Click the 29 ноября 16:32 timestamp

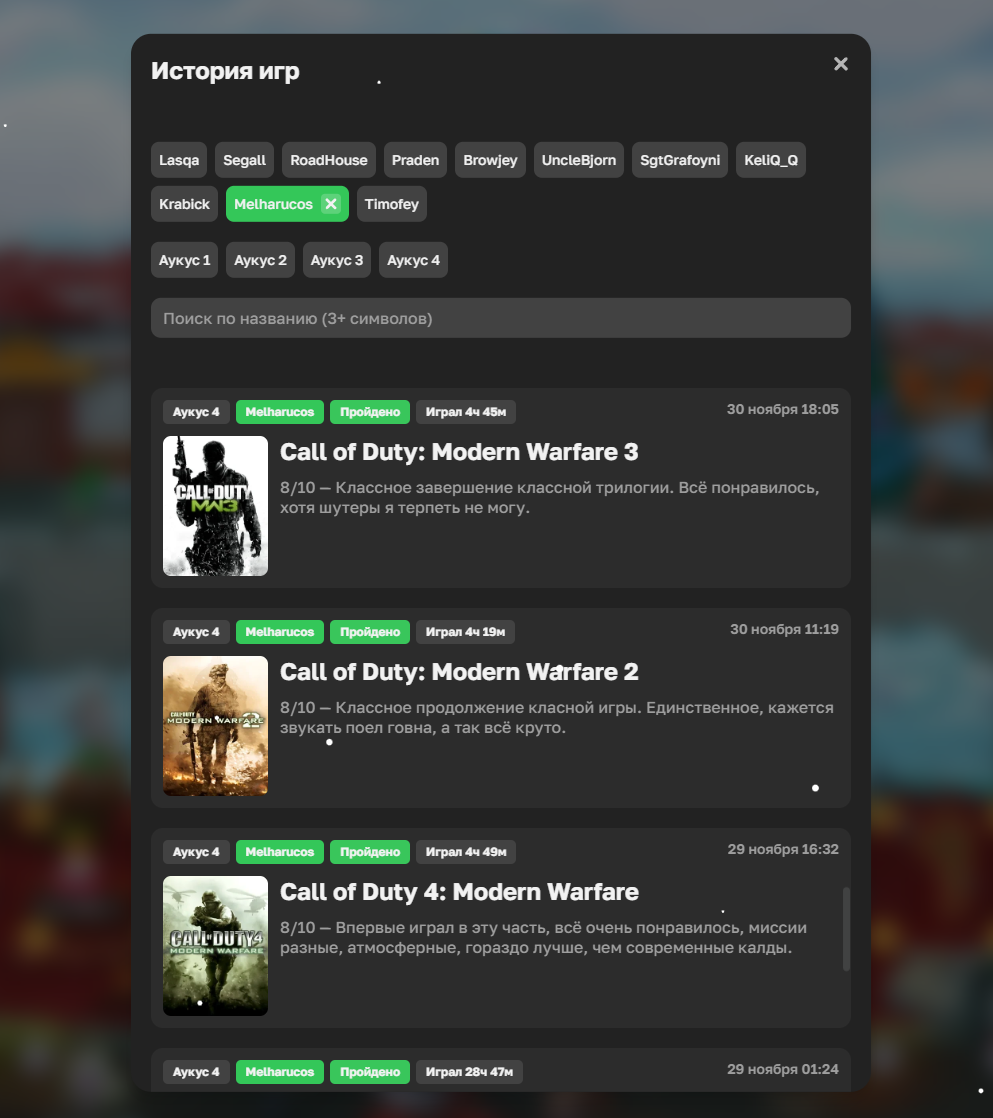(783, 849)
